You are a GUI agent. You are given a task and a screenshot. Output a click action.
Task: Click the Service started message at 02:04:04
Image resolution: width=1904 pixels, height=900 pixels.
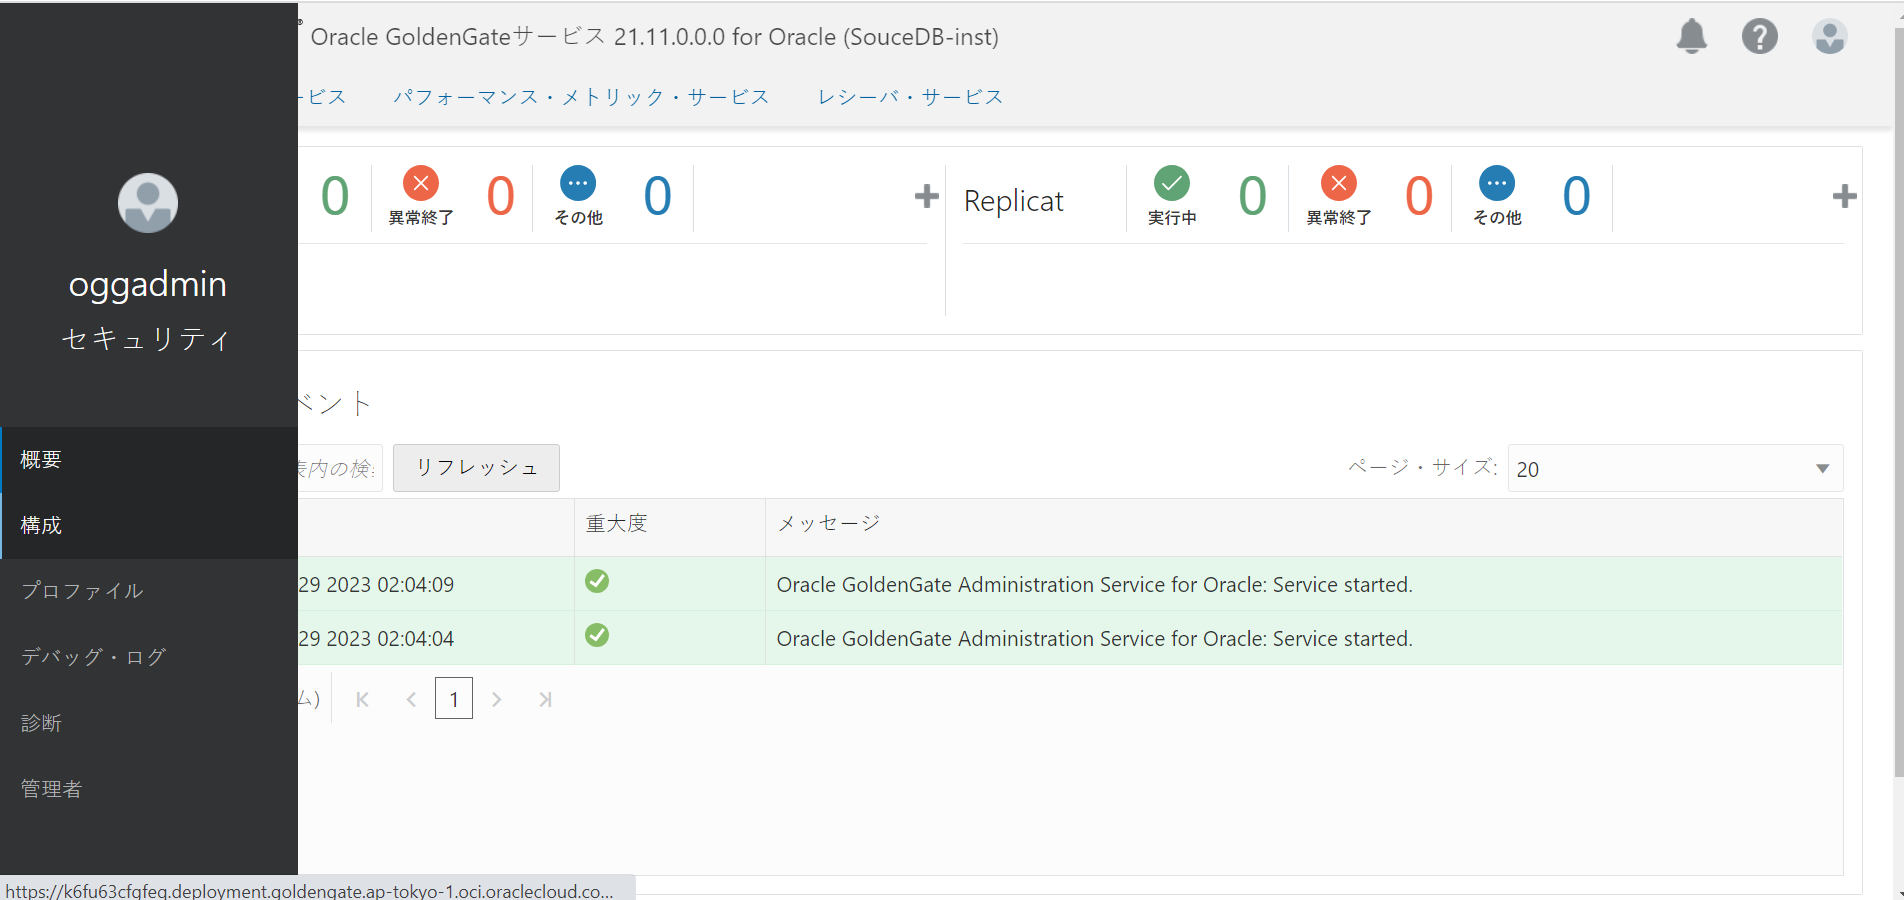(x=1095, y=639)
